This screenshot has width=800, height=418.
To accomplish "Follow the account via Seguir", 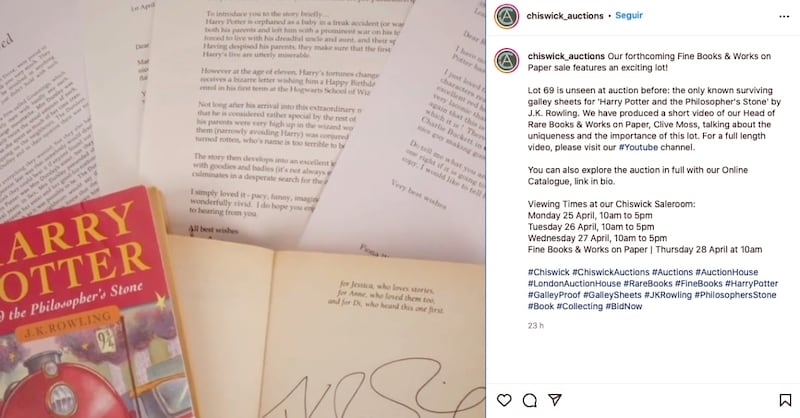I will pyautogui.click(x=629, y=15).
